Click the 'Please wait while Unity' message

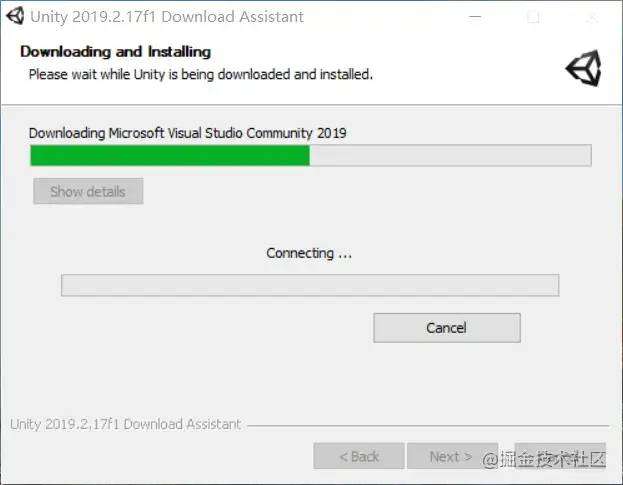[x=201, y=74]
